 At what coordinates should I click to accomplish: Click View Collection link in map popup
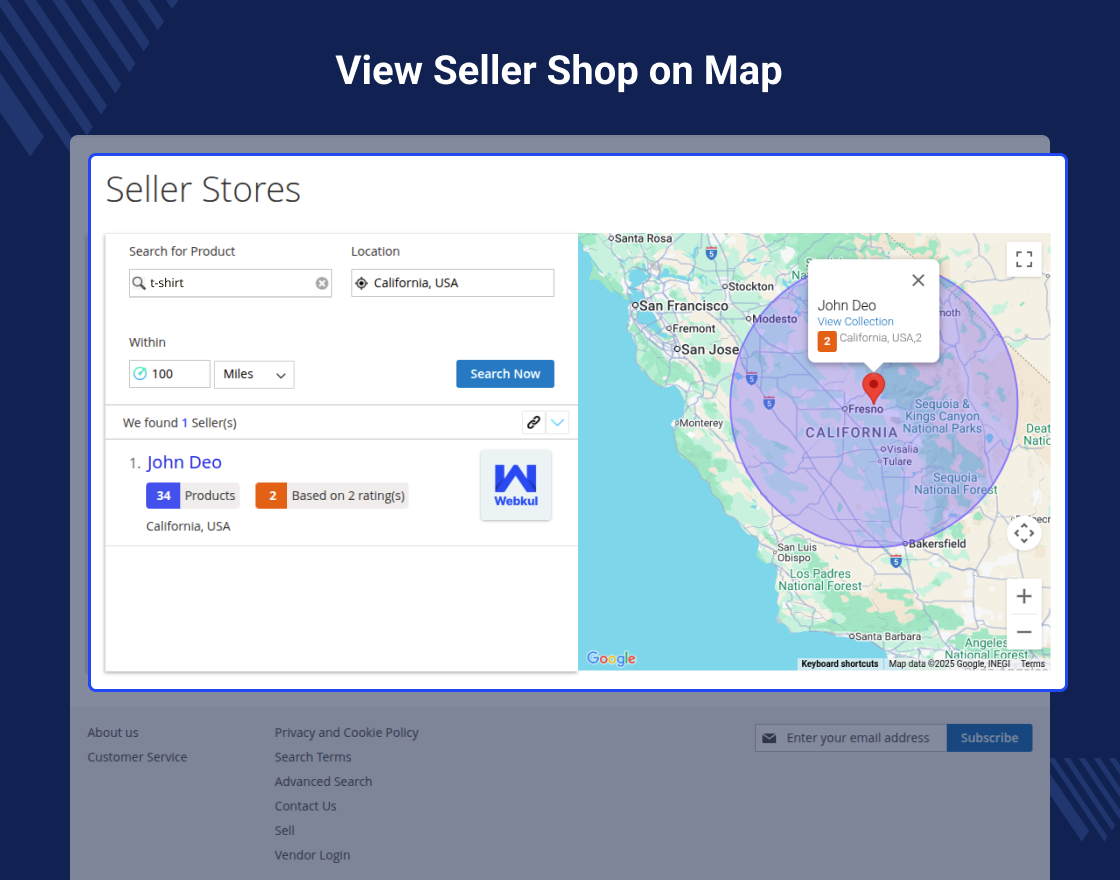click(856, 321)
